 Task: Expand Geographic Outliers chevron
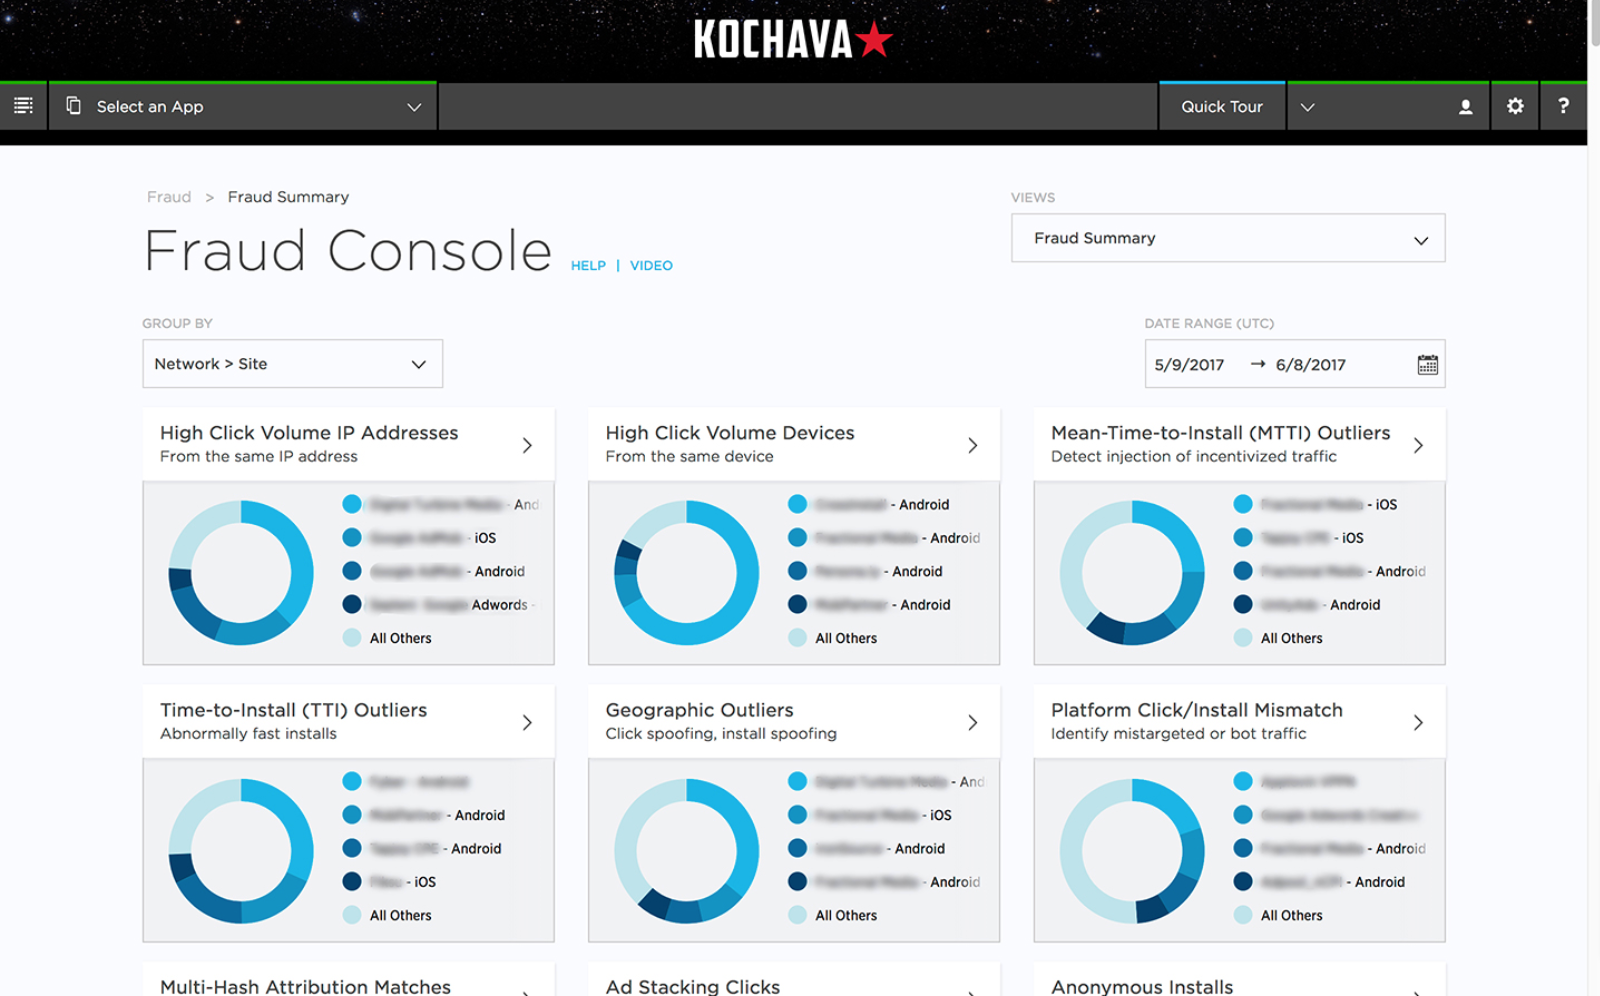(972, 722)
